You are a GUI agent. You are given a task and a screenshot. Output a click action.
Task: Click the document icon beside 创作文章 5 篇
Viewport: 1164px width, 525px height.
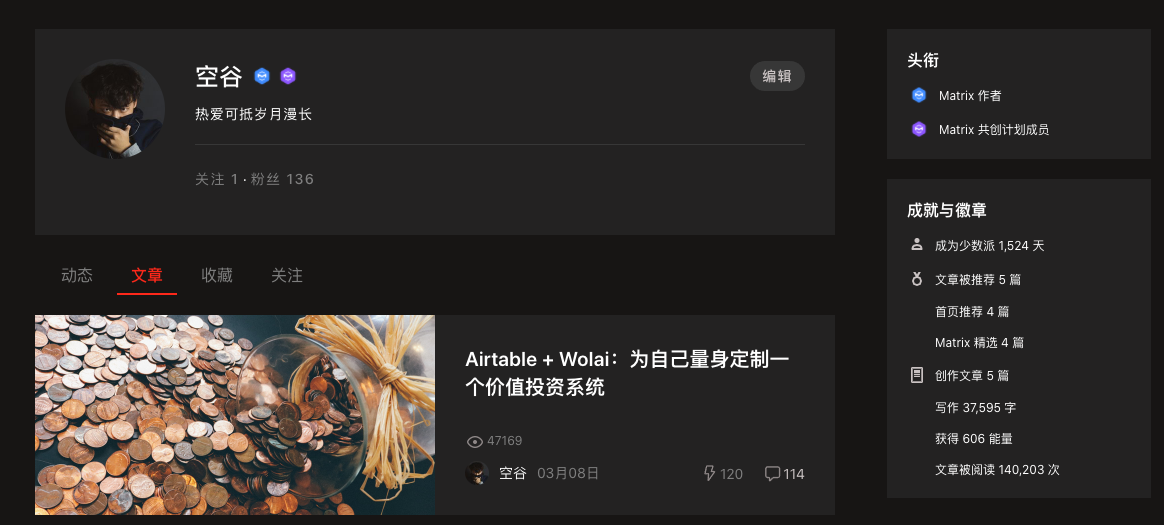coord(917,375)
